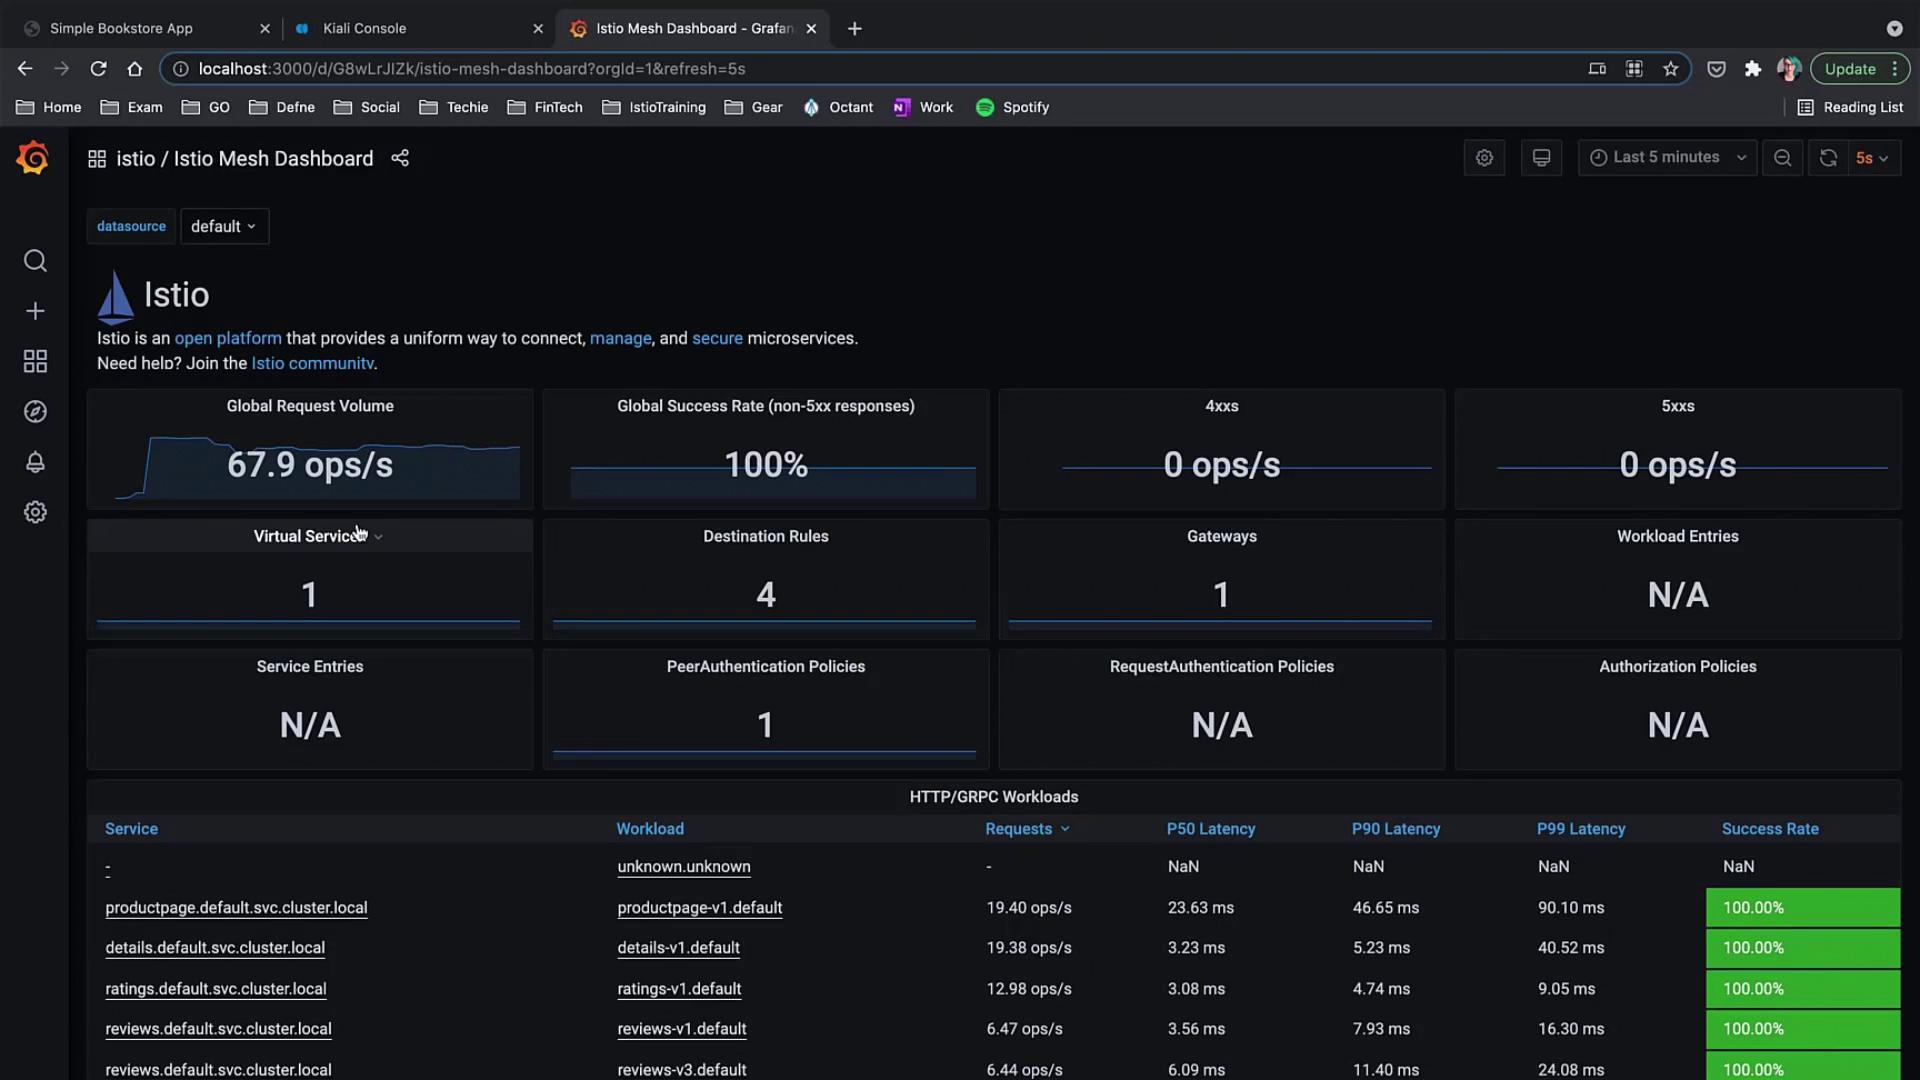Cycle view mode with the monitor icon
Viewport: 1920px width, 1080px height.
click(x=1541, y=158)
